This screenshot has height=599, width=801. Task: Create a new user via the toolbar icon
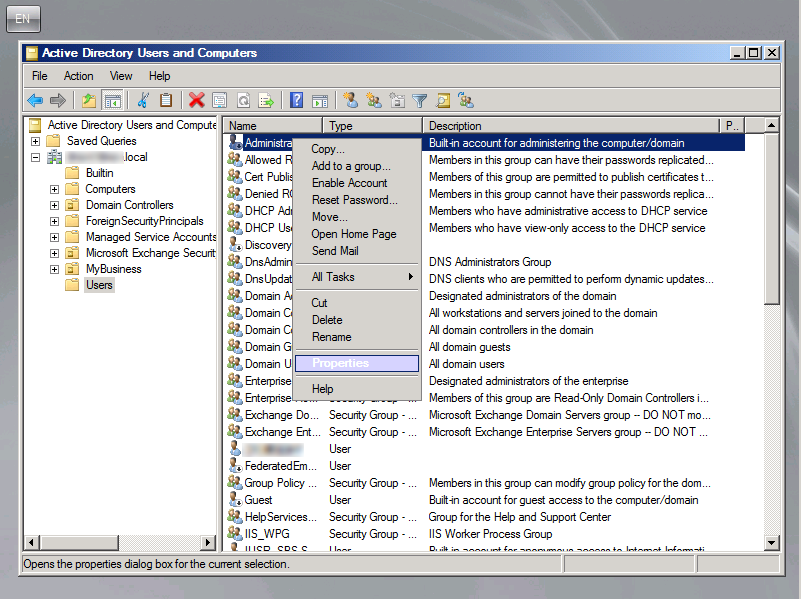pyautogui.click(x=350, y=100)
